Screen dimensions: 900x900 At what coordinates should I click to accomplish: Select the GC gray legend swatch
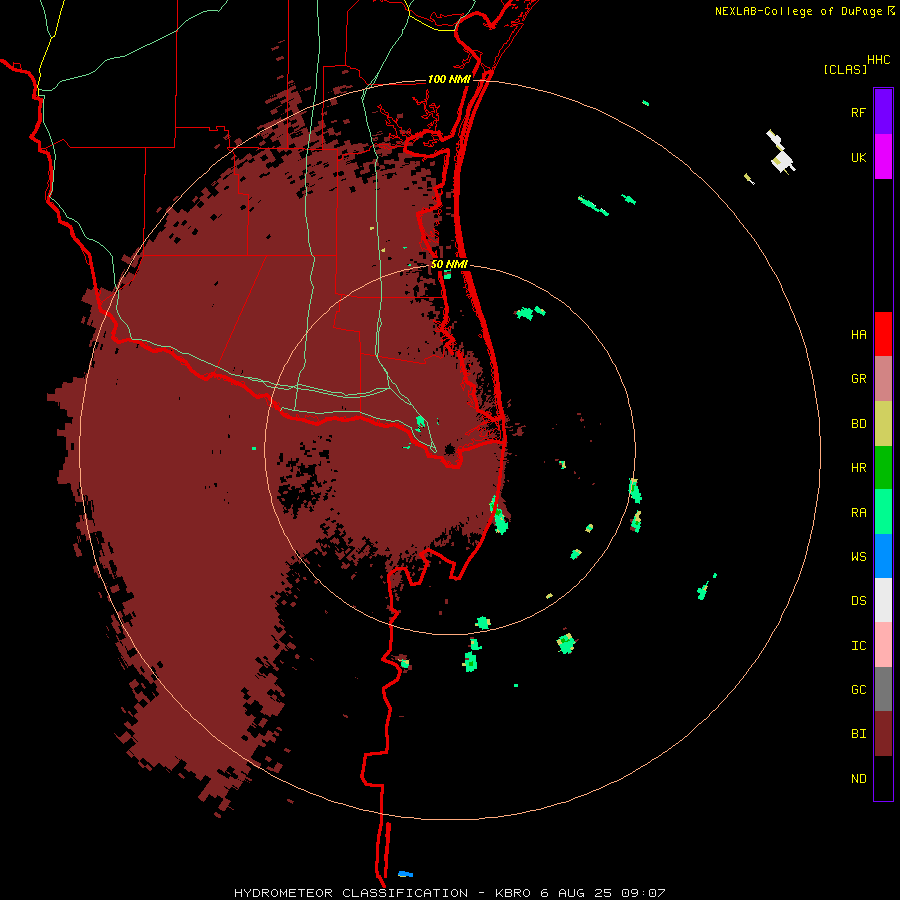click(x=883, y=689)
